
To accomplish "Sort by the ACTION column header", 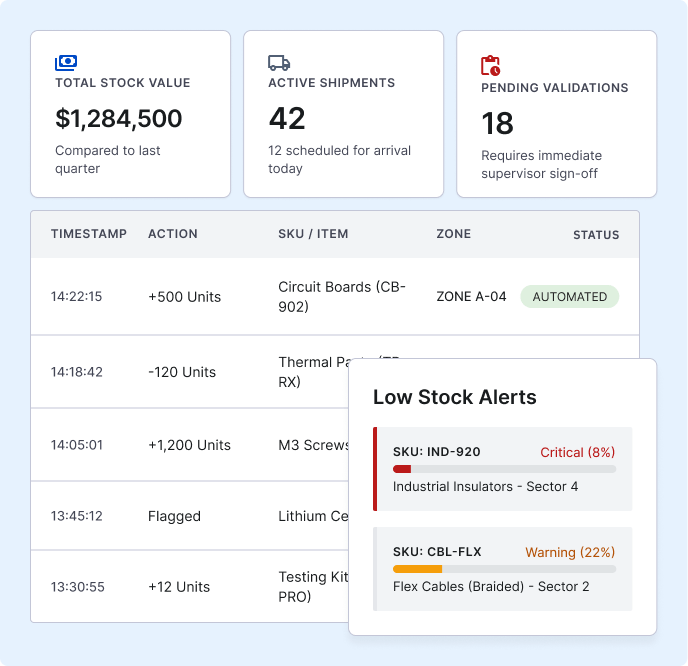I will click(x=172, y=234).
